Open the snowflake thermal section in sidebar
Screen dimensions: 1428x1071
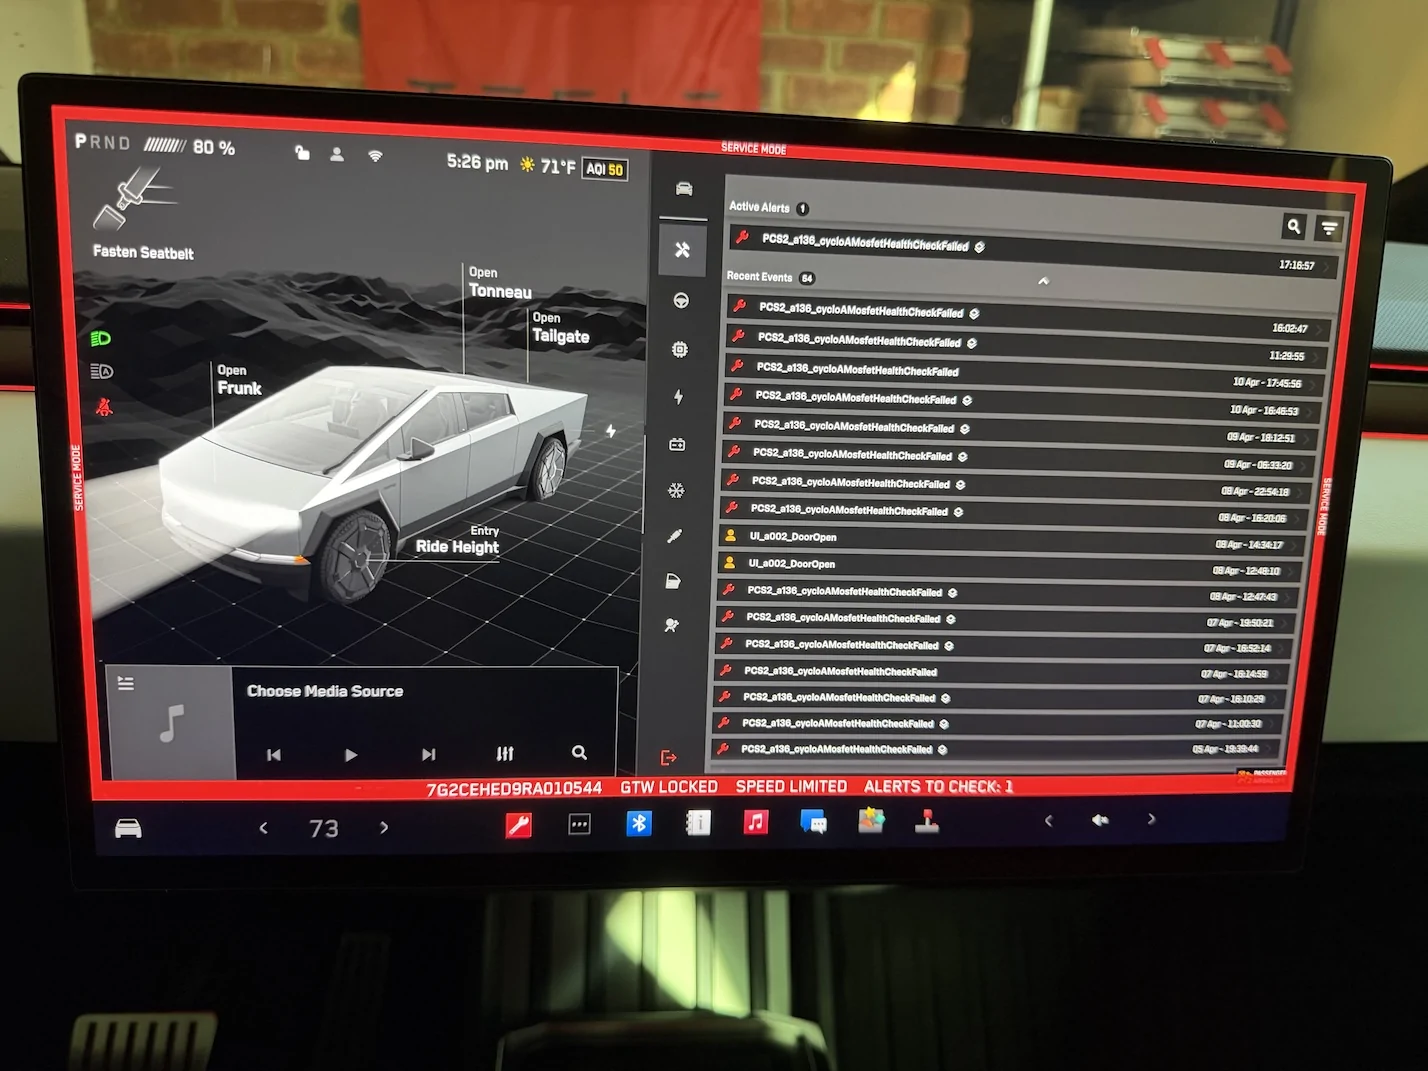(x=676, y=490)
